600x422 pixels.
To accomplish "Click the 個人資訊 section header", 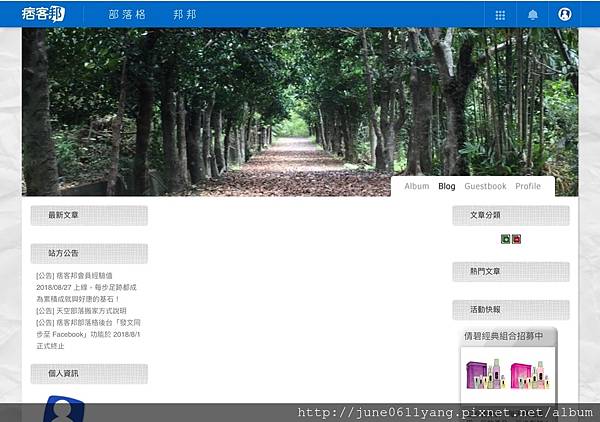I will click(x=89, y=374).
